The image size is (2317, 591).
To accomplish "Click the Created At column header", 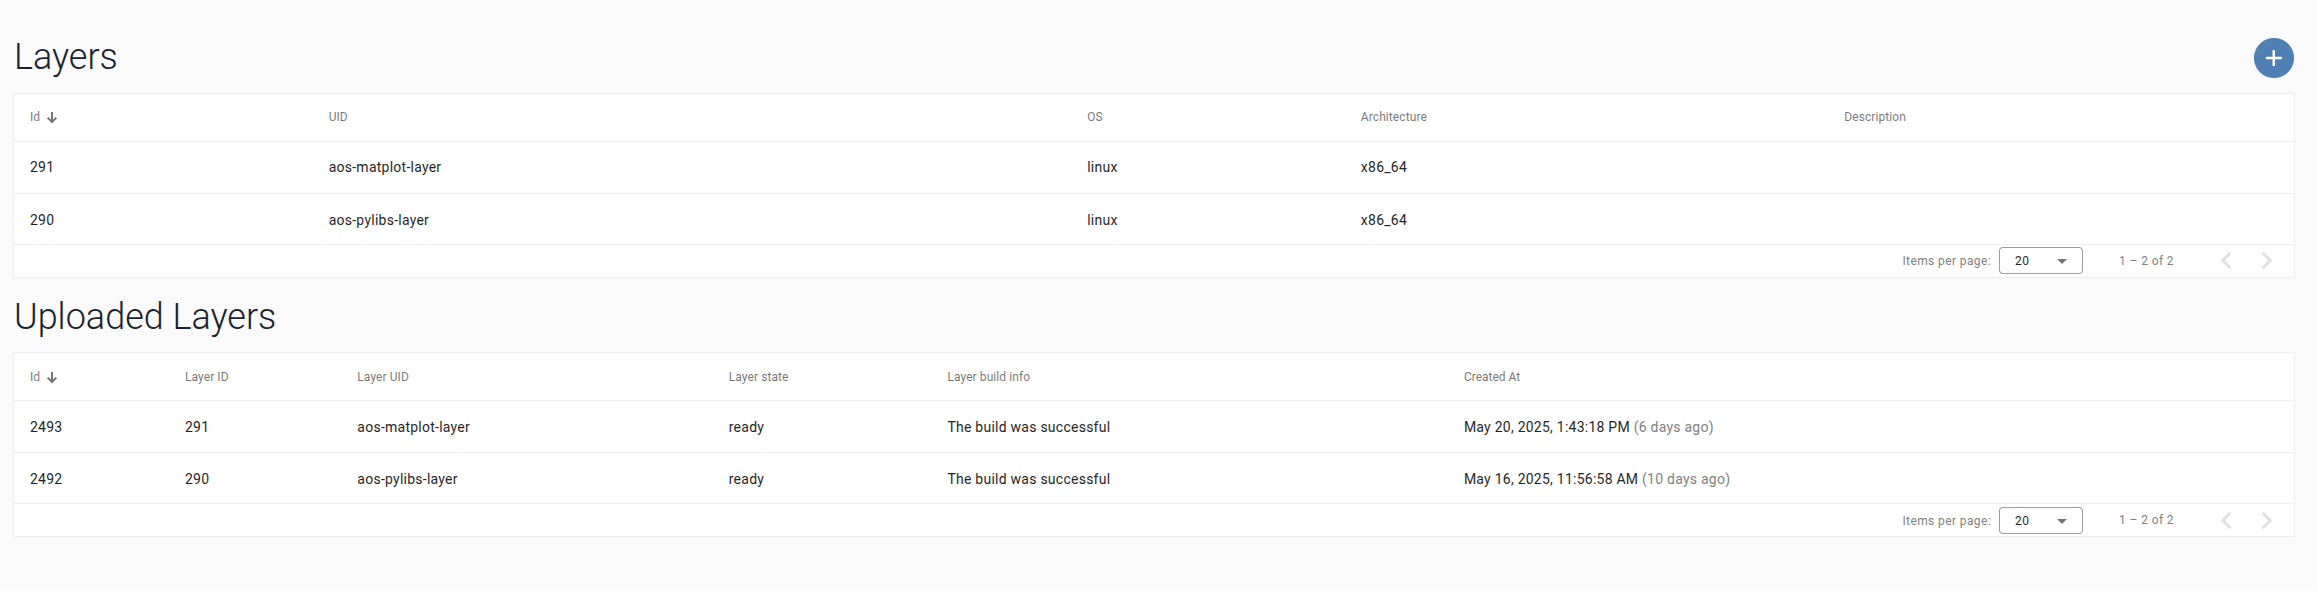I will (1491, 377).
